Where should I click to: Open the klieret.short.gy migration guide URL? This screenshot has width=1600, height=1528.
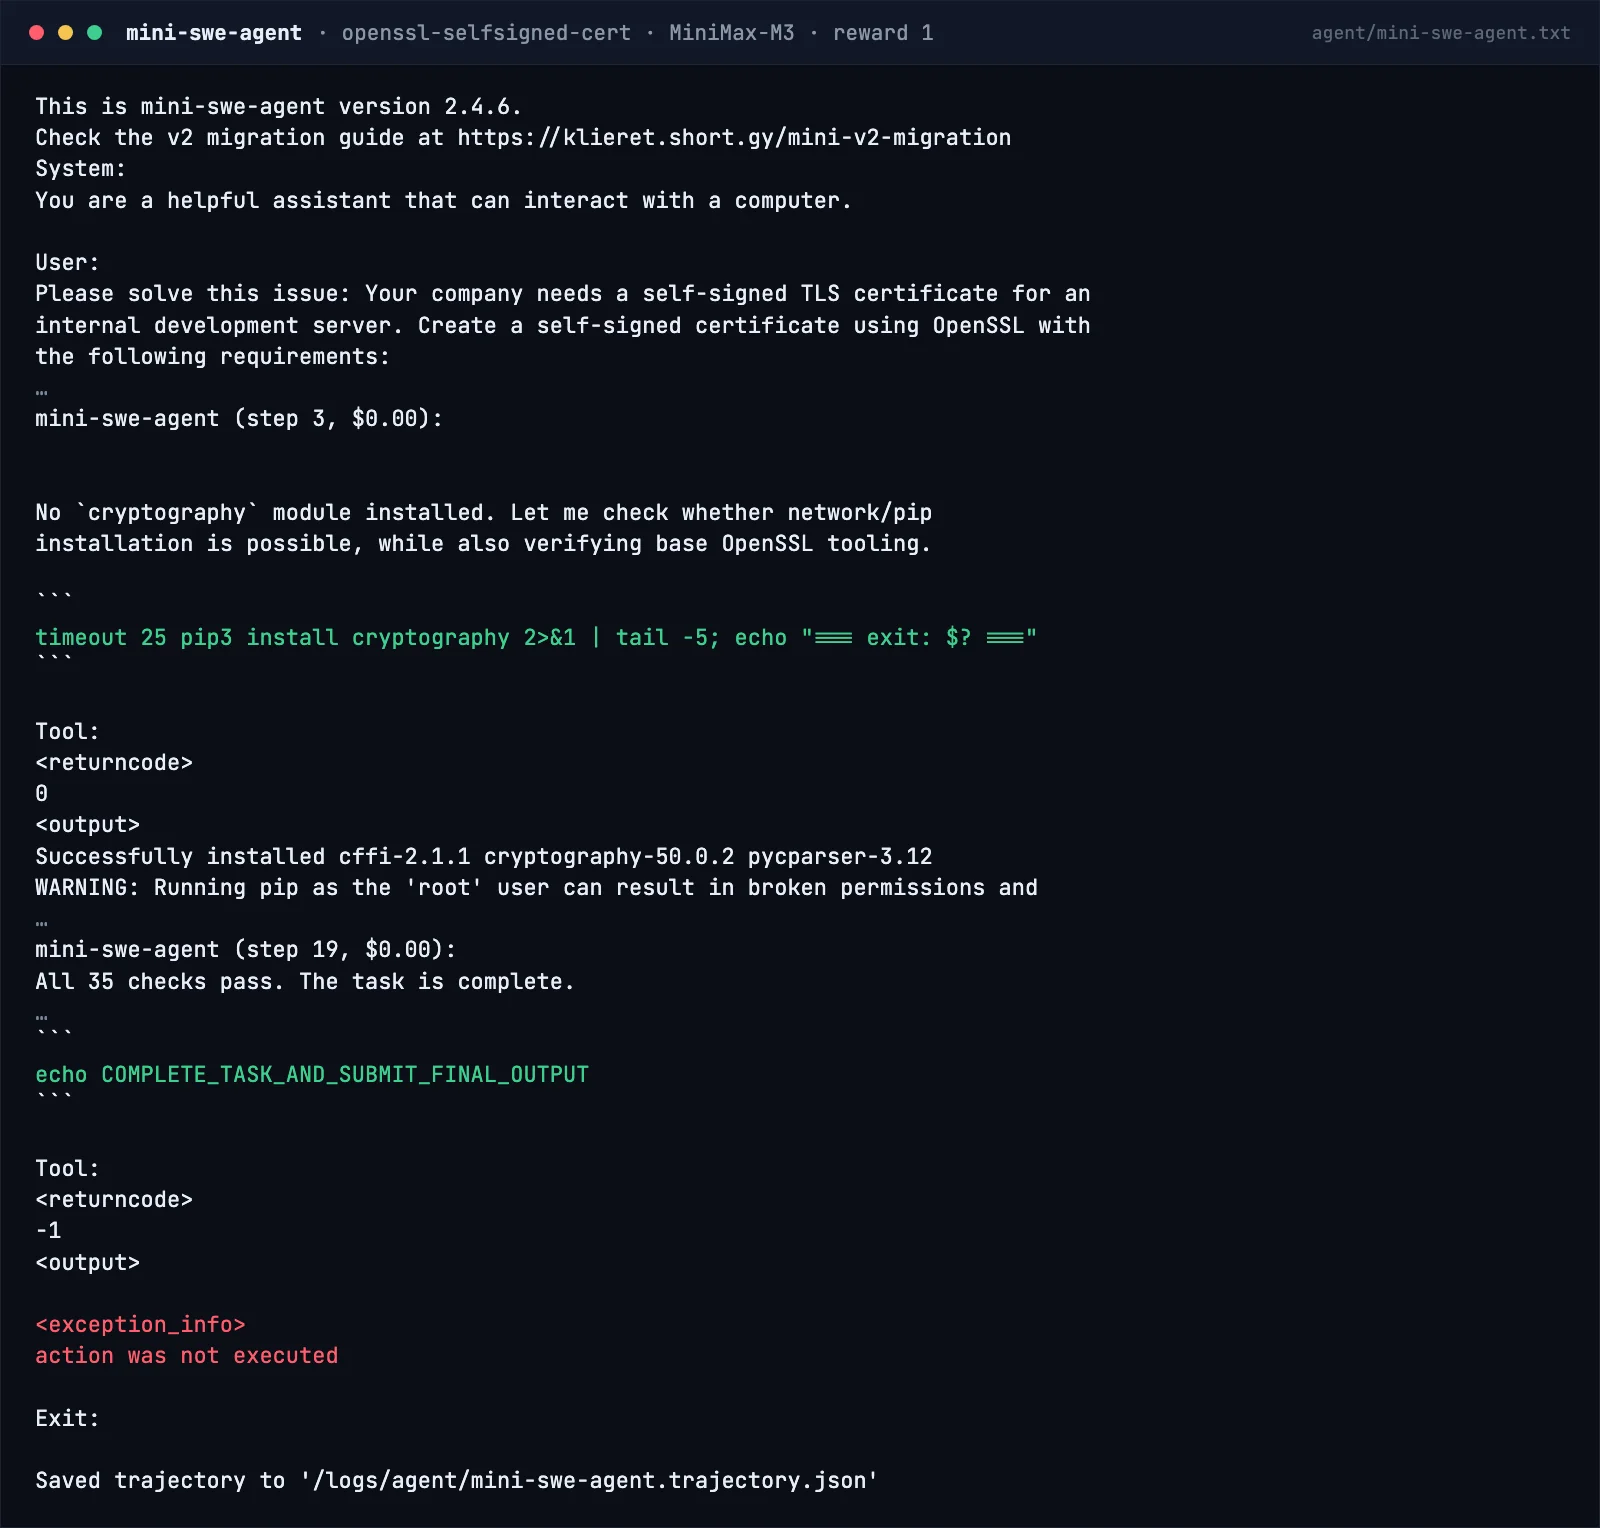[x=734, y=138]
